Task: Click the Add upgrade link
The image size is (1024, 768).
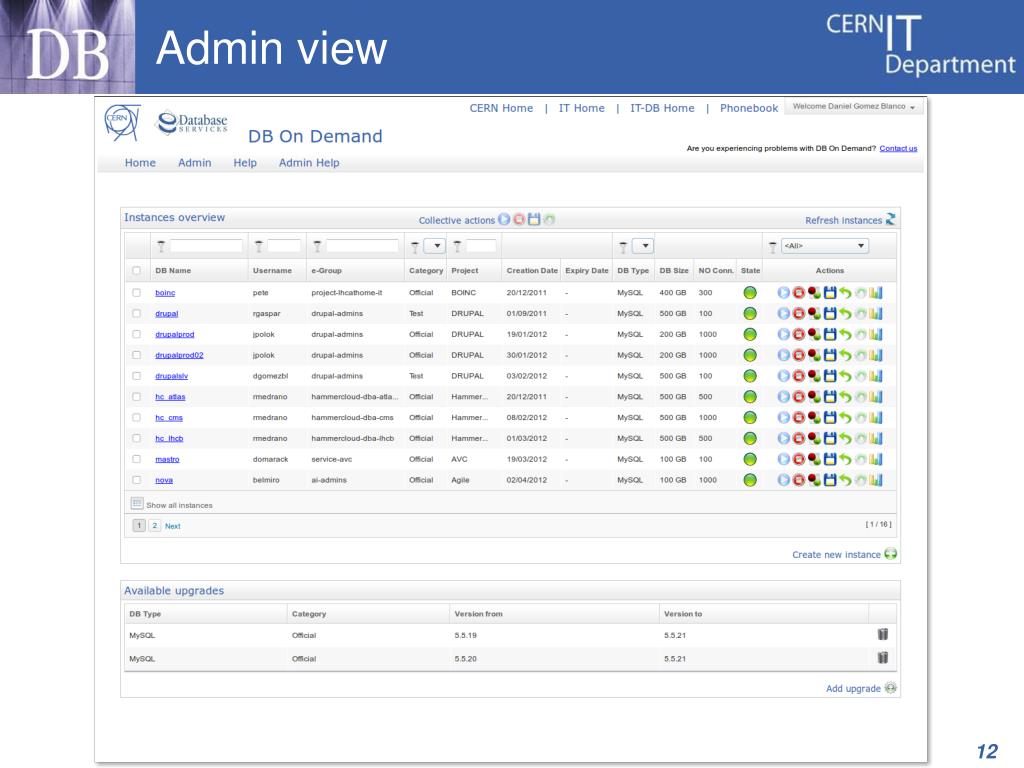Action: click(x=861, y=688)
